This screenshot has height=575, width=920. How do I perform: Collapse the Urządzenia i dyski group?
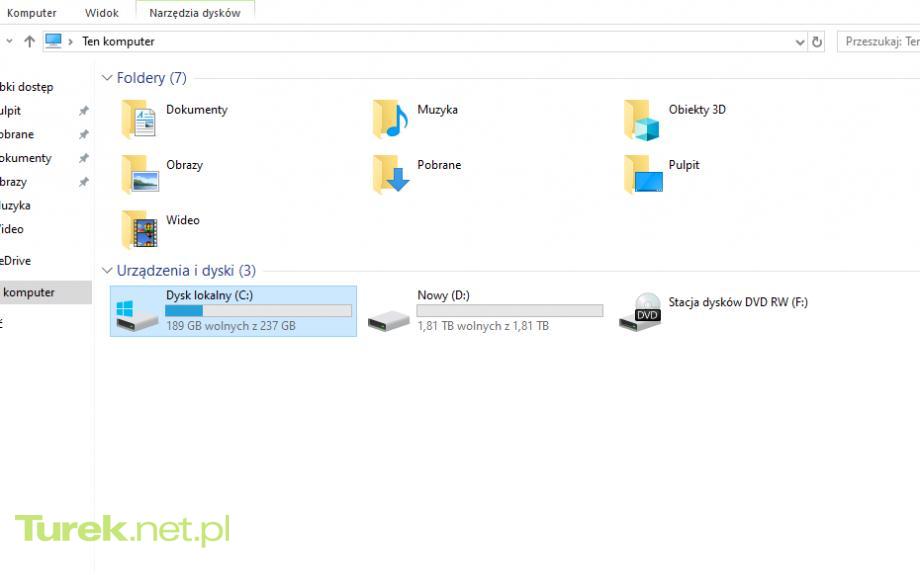107,271
